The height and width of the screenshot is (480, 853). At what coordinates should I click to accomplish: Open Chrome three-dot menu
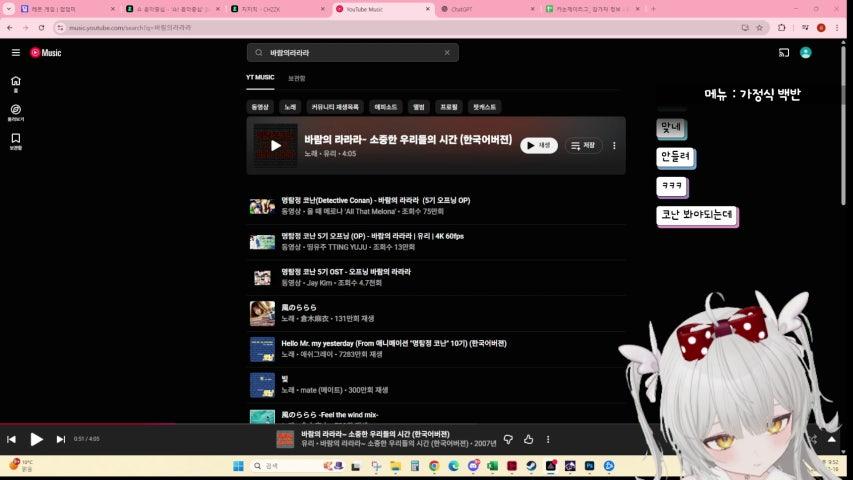tap(837, 28)
